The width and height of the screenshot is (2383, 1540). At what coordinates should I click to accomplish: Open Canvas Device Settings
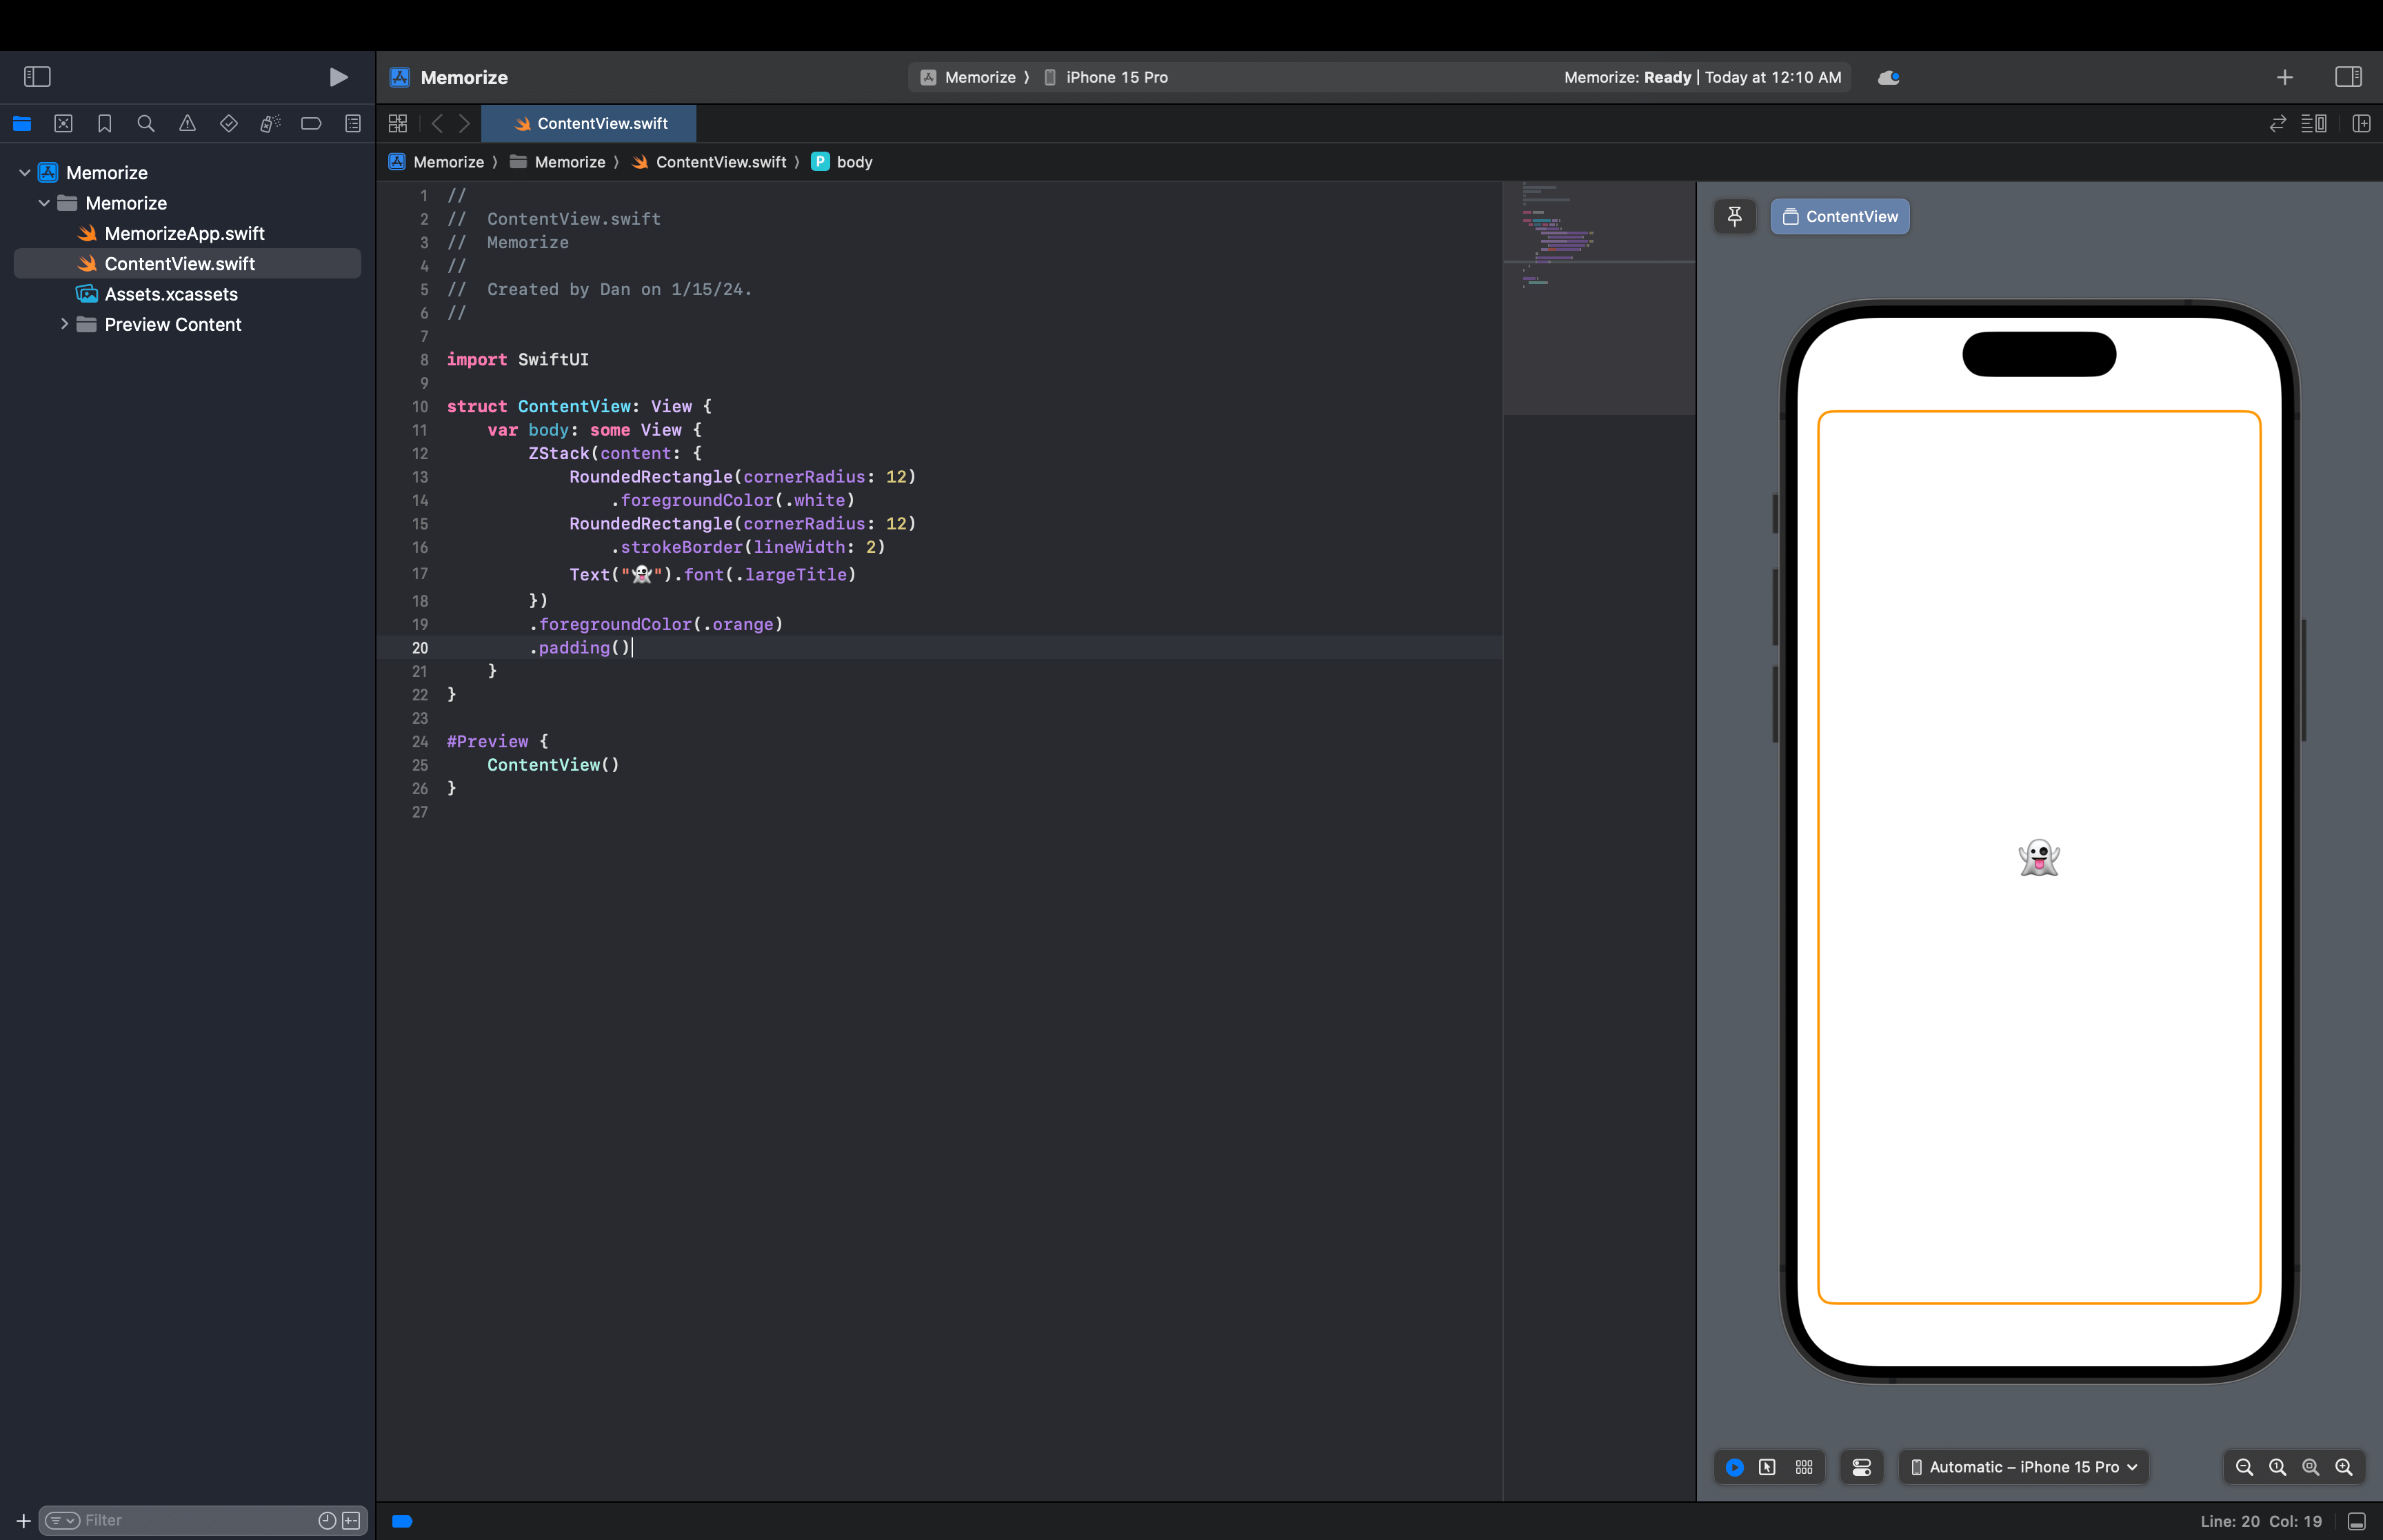click(x=1862, y=1467)
